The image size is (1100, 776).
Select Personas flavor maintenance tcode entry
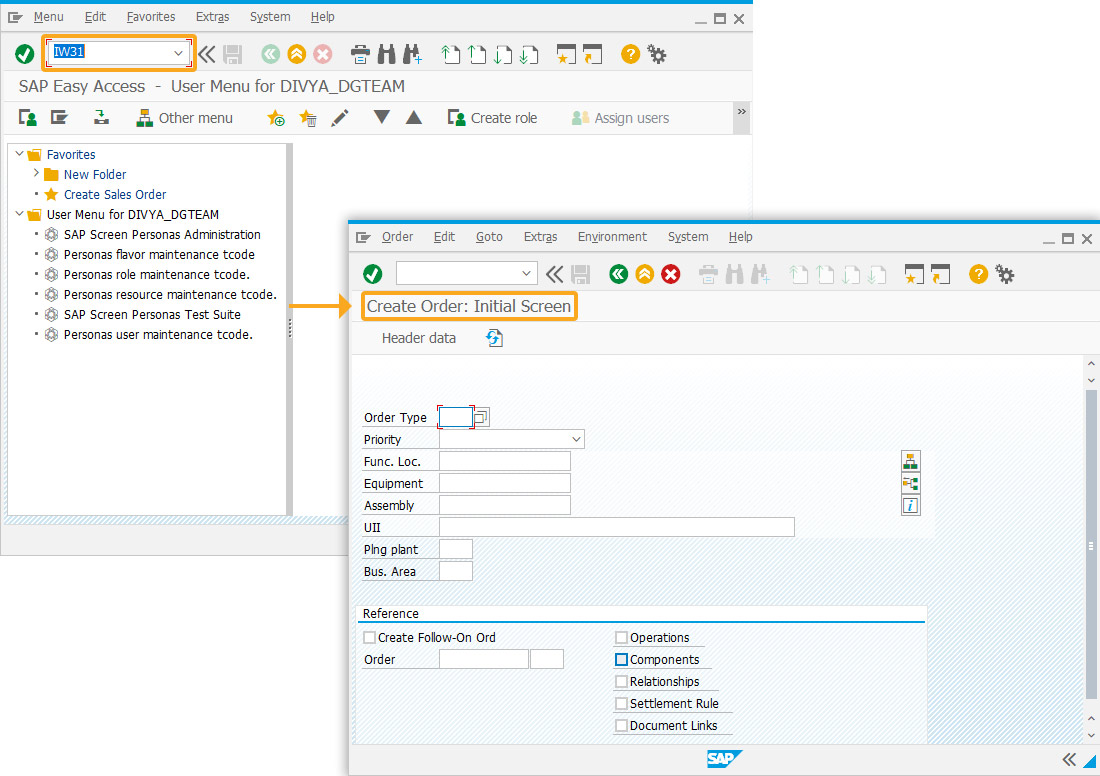(159, 255)
